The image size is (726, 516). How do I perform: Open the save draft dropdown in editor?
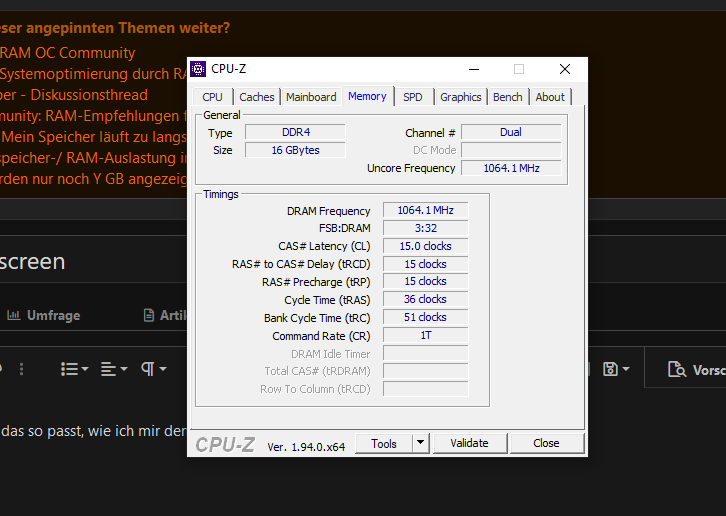616,369
